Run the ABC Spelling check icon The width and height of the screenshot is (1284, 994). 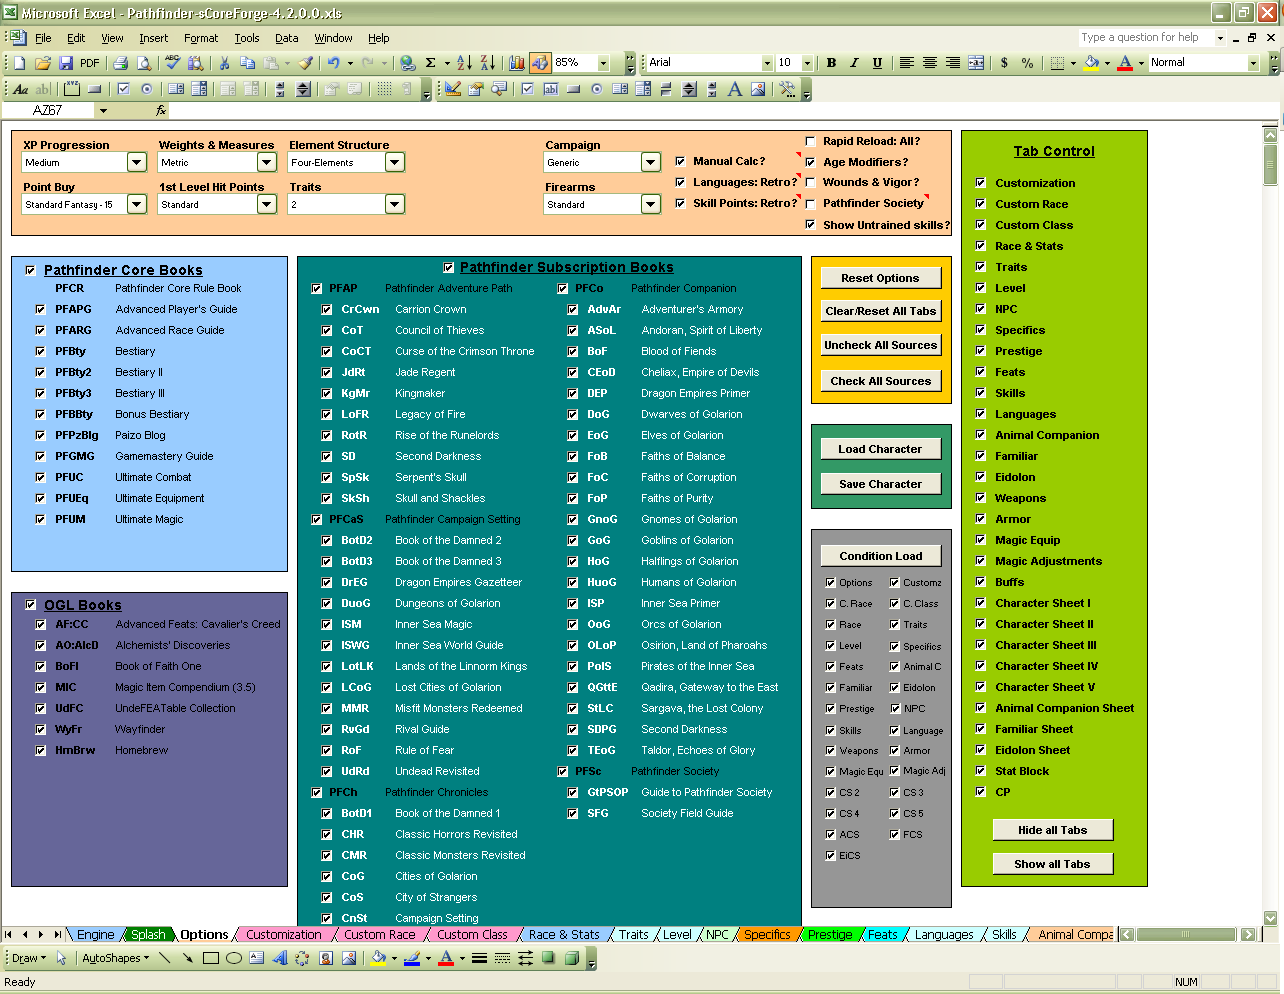pos(173,63)
